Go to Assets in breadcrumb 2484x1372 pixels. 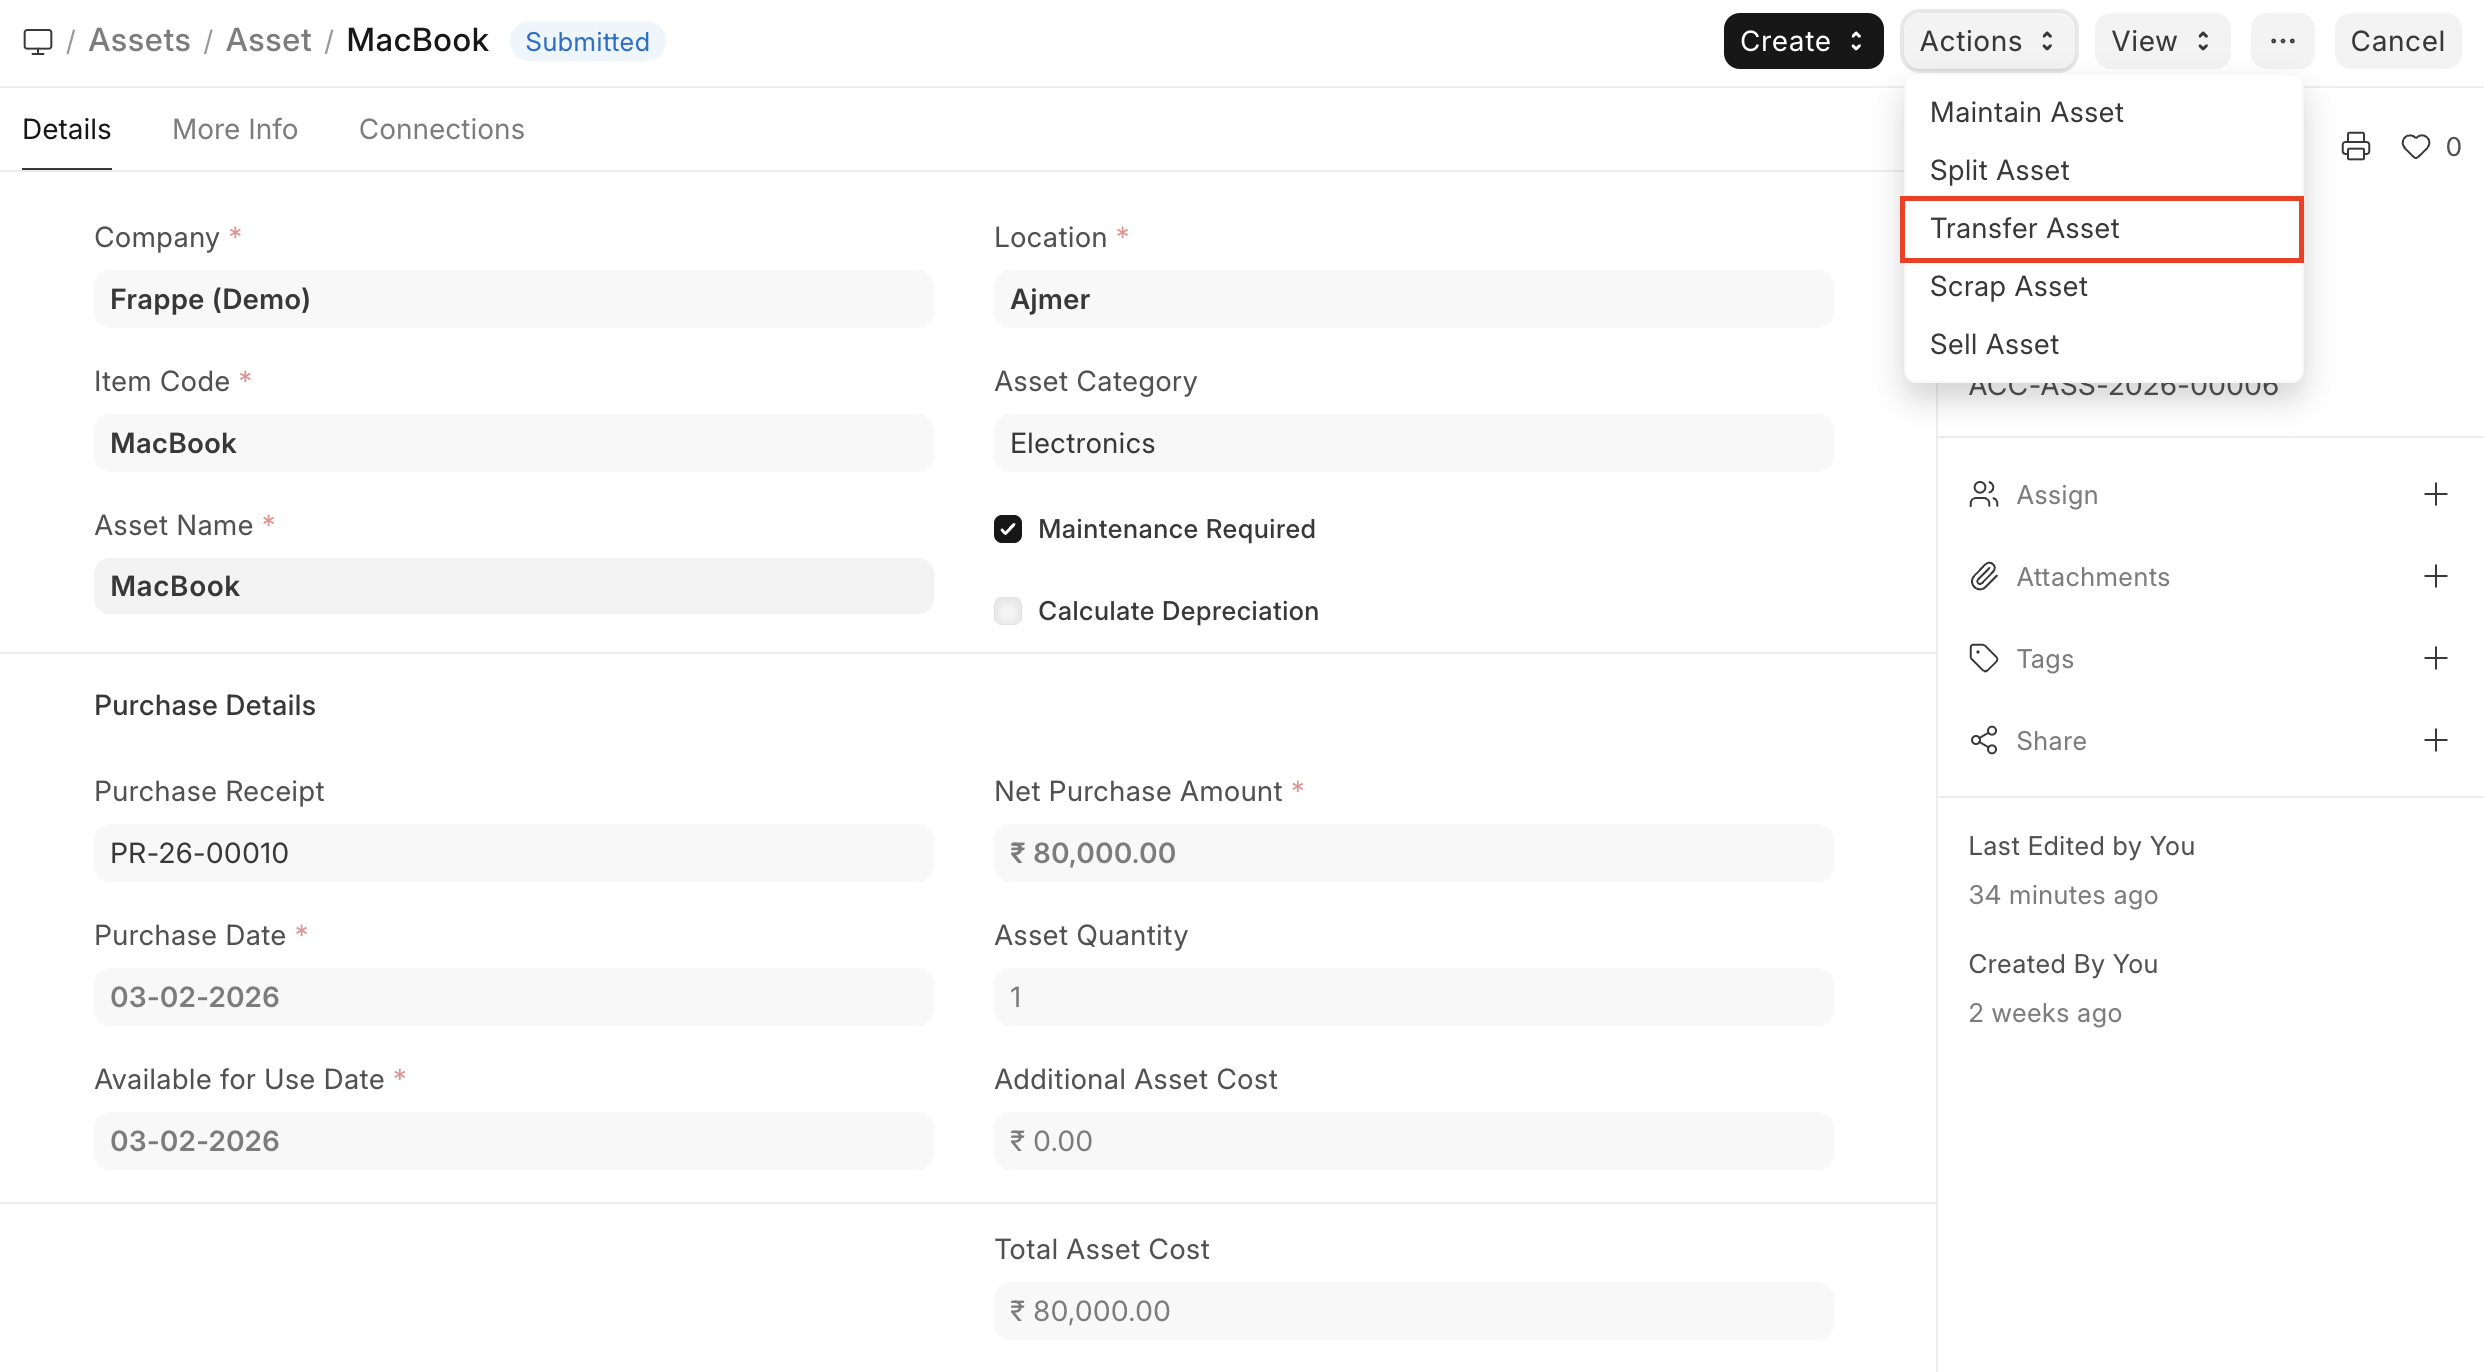[x=140, y=40]
